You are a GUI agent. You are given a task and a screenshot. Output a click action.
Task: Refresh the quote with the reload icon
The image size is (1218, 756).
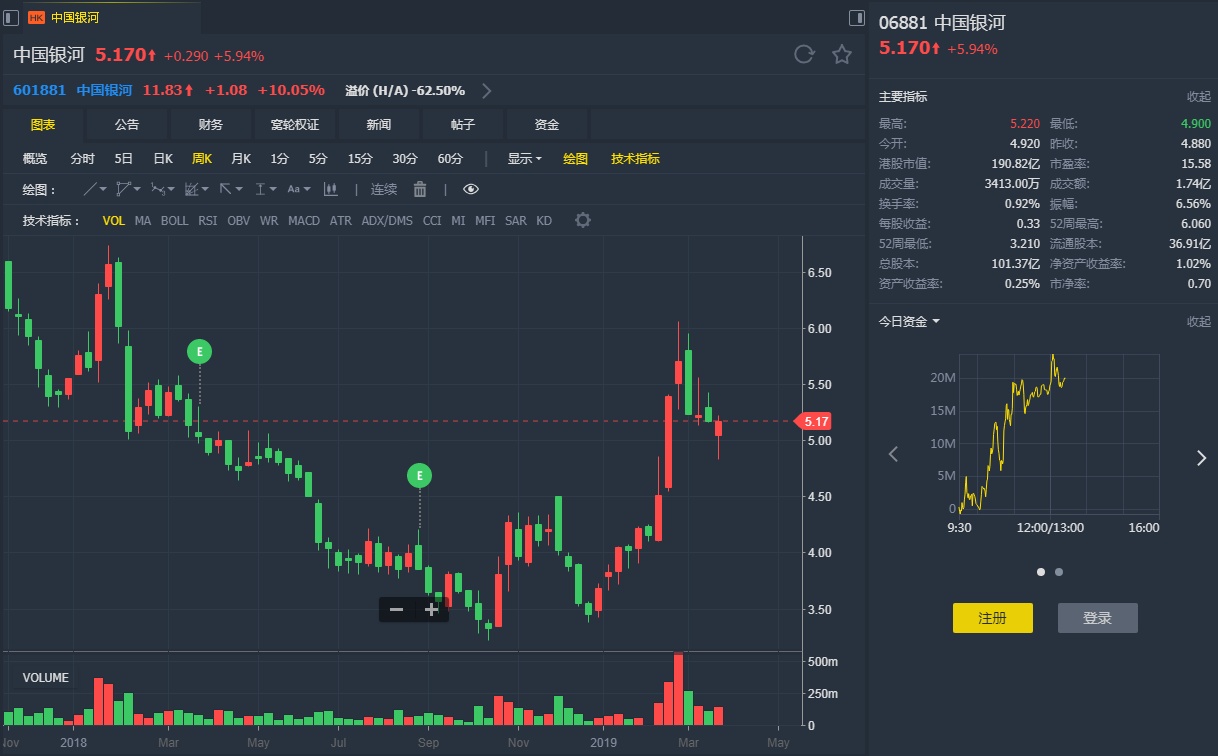[x=804, y=54]
